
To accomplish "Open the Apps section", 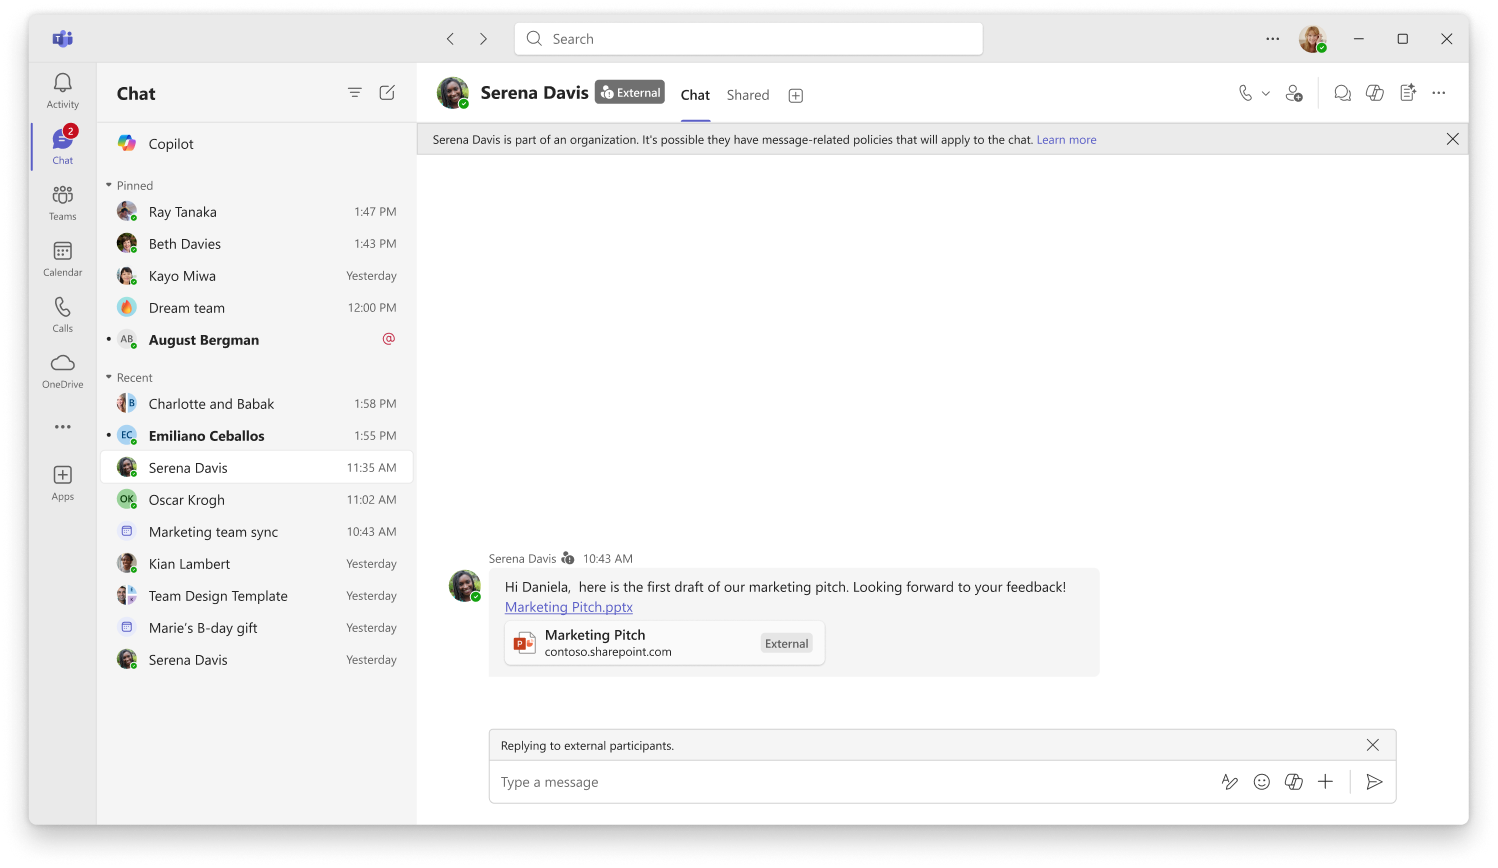I will point(61,481).
